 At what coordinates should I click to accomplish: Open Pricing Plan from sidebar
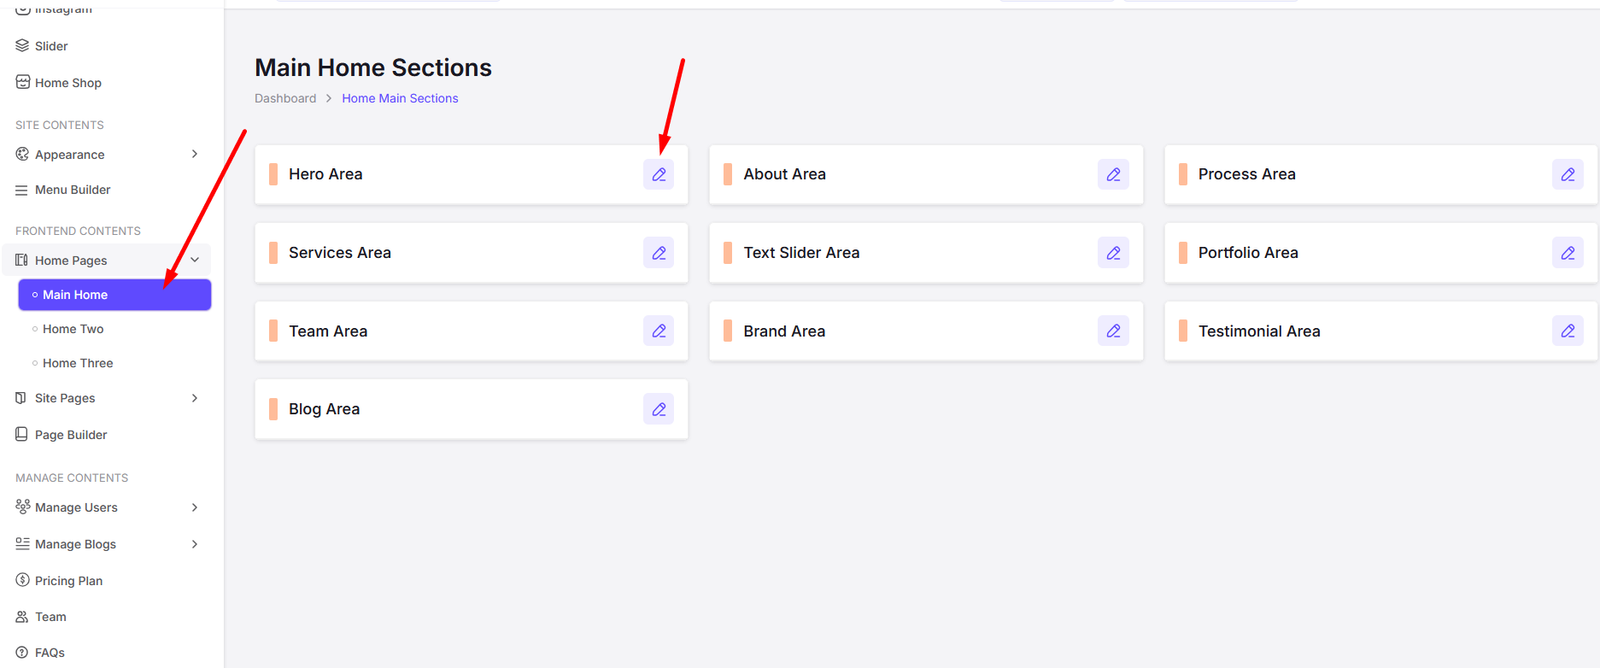[x=68, y=581]
